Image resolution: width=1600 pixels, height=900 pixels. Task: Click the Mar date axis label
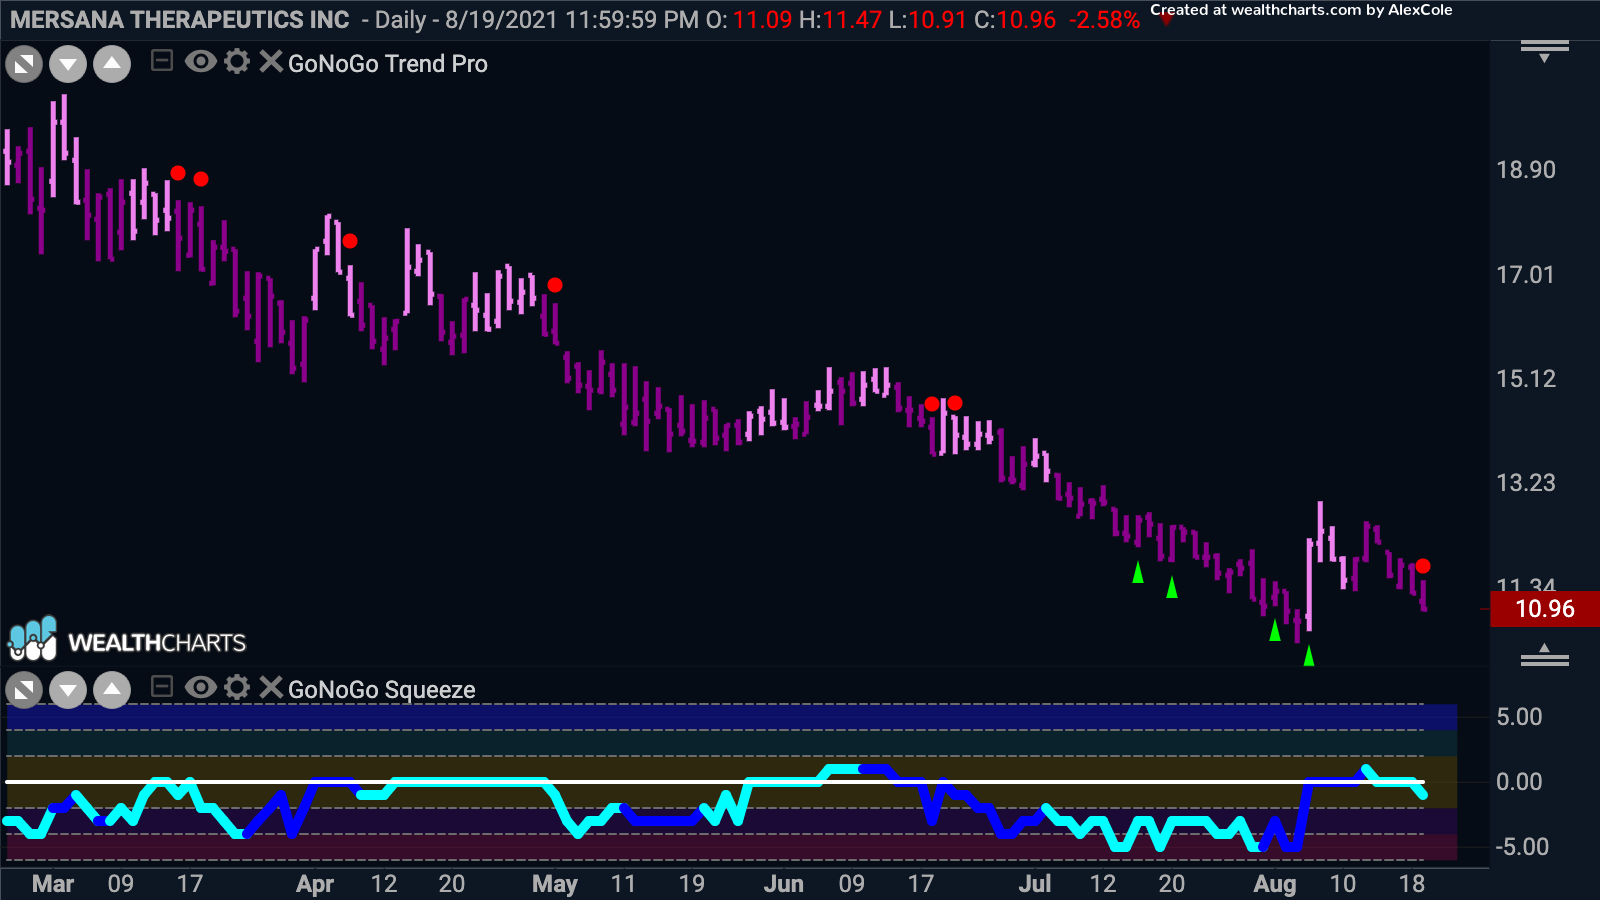click(x=53, y=884)
